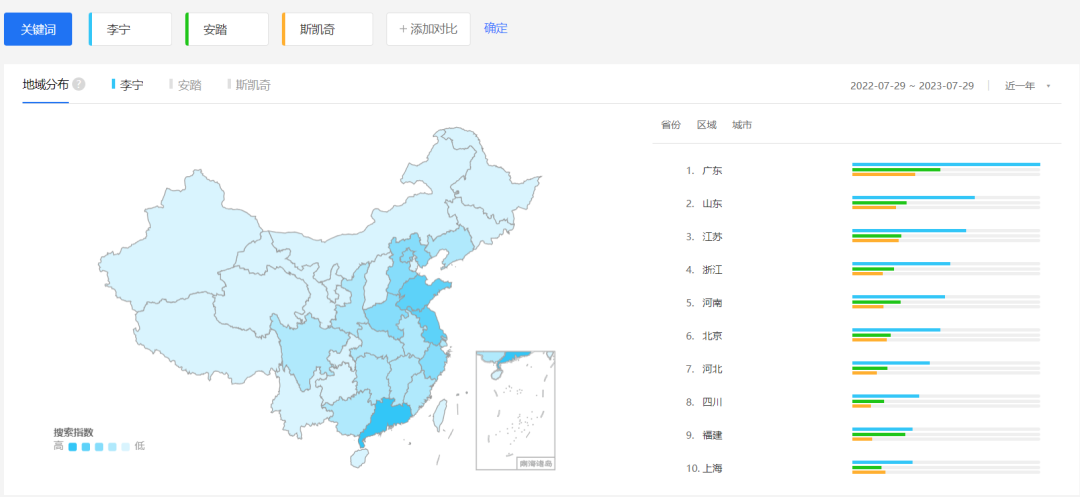Switch to the 区域 ranking tab
Screen dimensions: 1080x497
[706, 125]
